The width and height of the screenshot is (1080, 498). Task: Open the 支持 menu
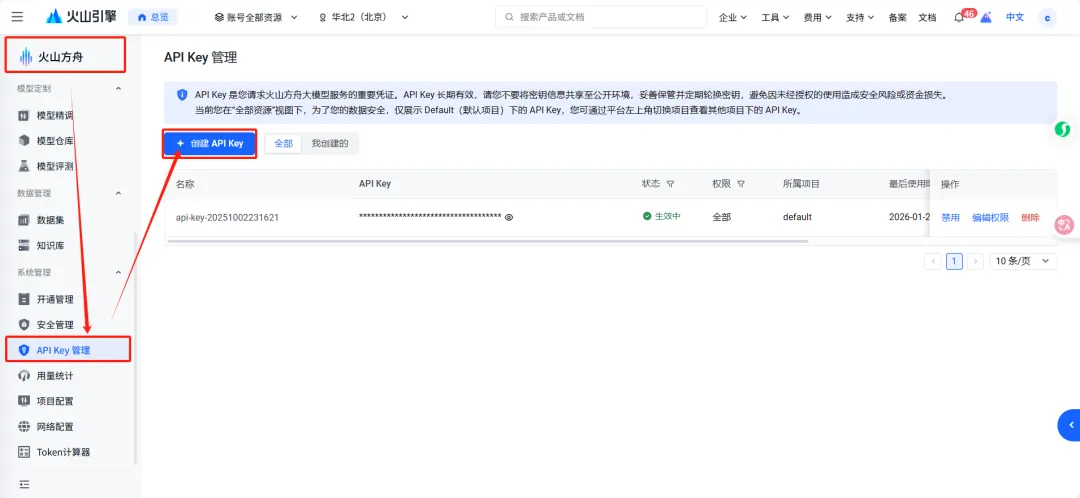click(860, 17)
